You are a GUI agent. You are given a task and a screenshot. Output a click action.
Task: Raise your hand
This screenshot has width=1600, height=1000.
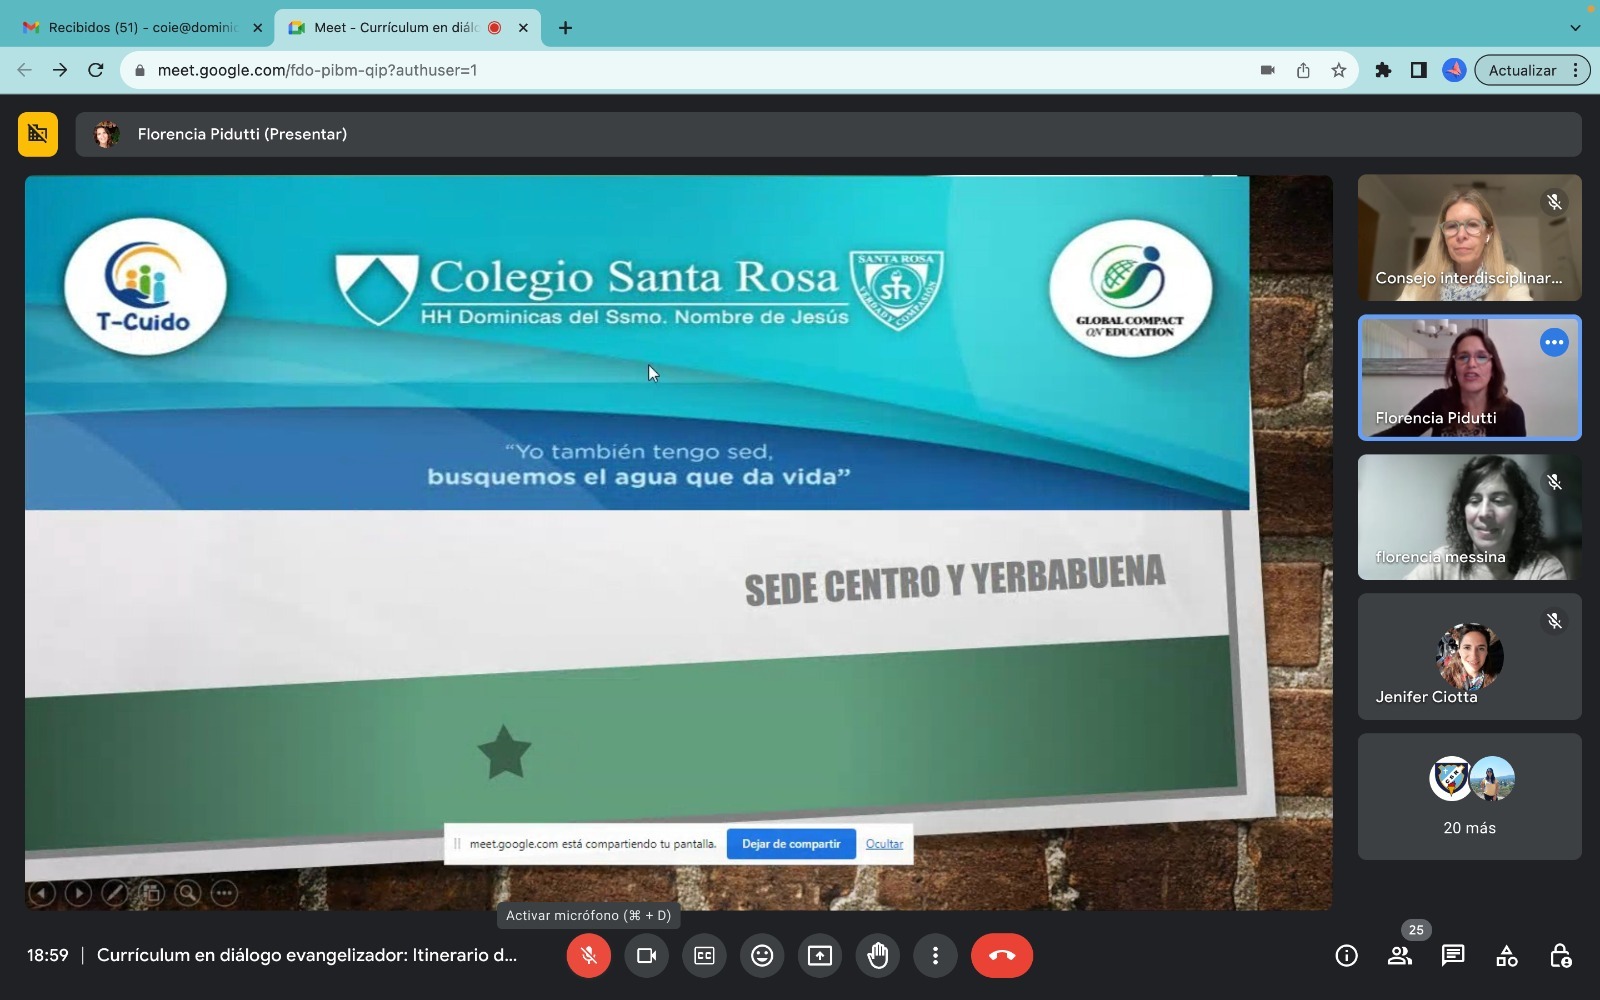(x=878, y=956)
